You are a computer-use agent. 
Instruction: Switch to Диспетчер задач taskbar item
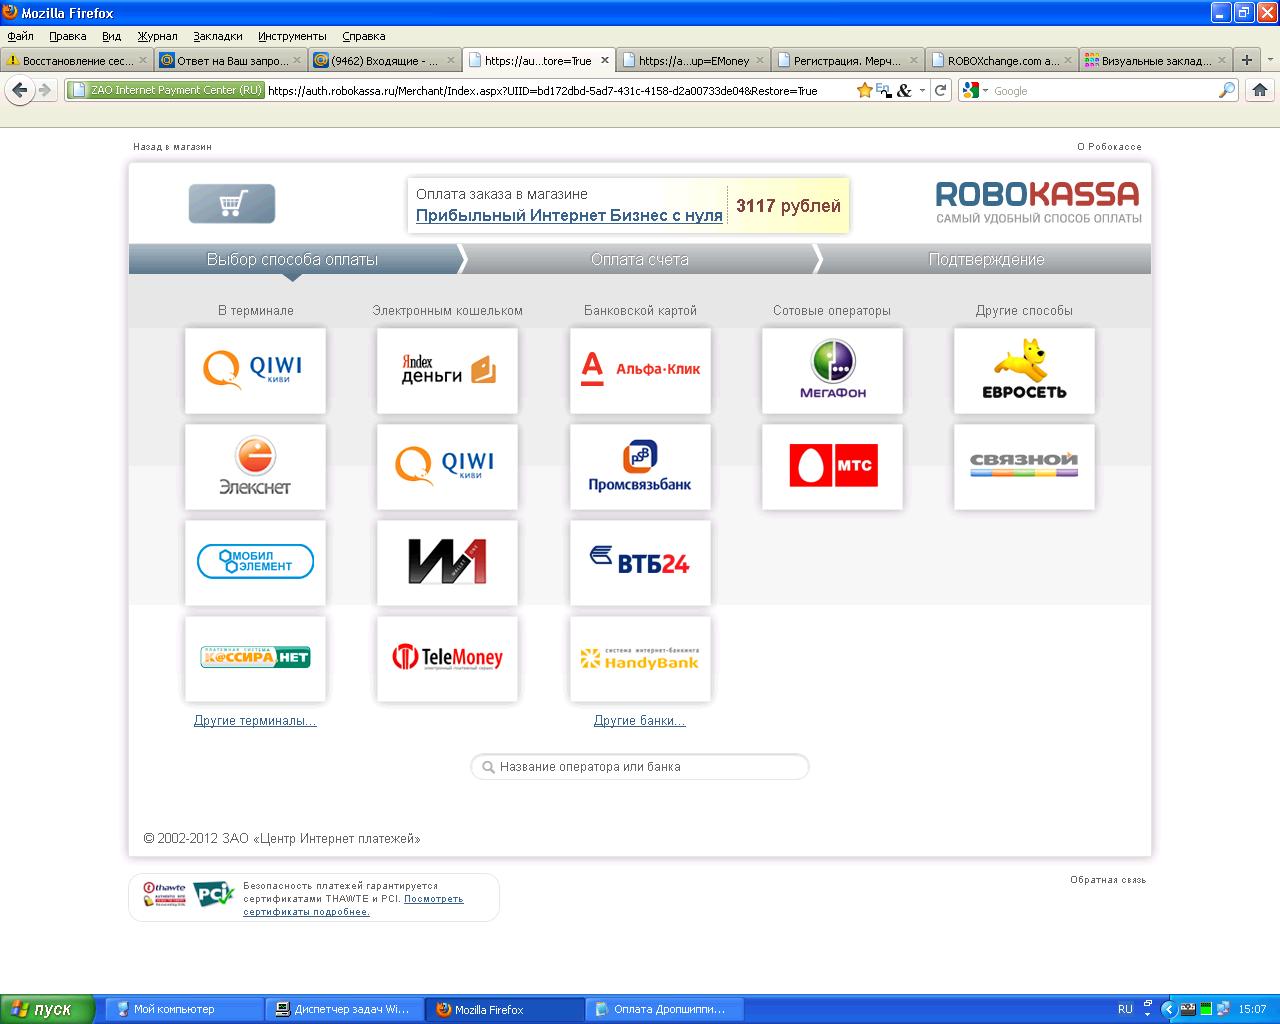point(344,1009)
